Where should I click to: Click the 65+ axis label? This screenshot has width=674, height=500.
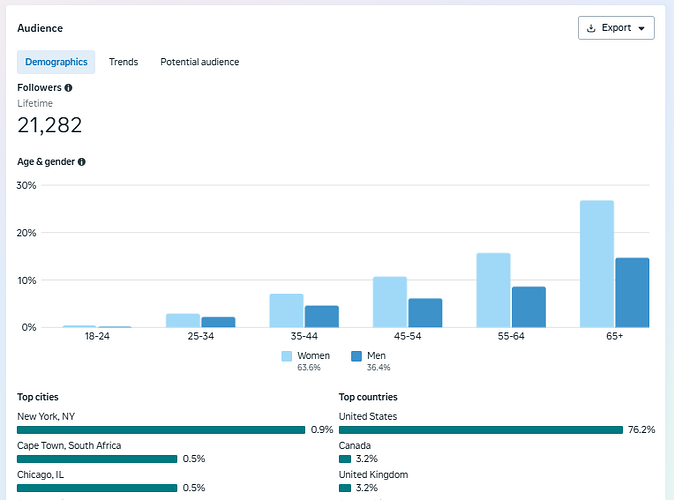[614, 336]
